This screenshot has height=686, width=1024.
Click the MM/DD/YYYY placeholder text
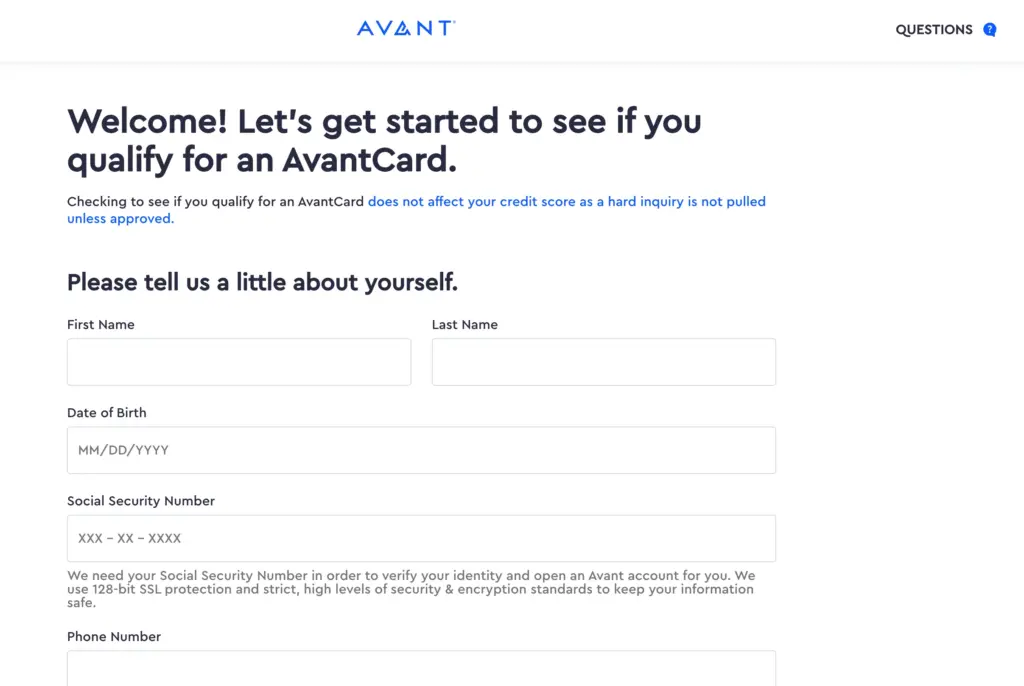tap(123, 449)
